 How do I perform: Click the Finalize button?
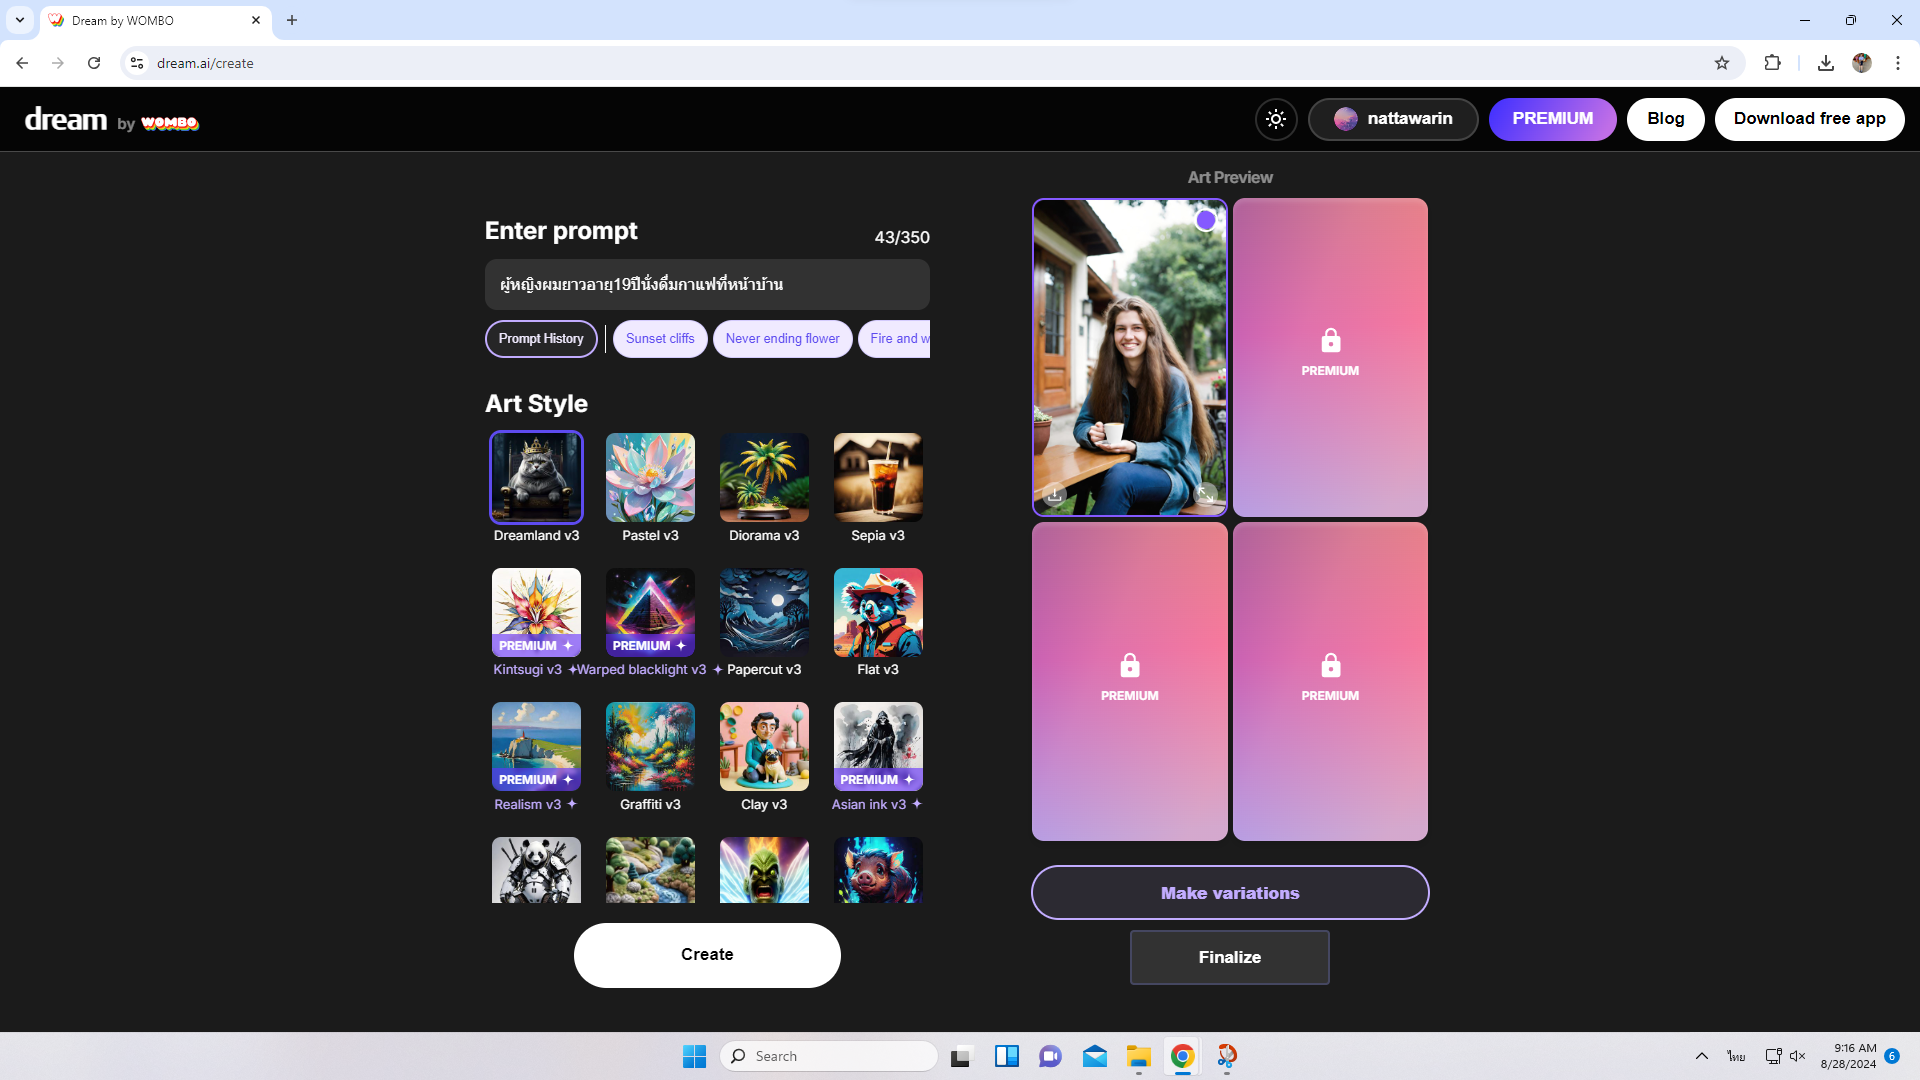[1229, 957]
